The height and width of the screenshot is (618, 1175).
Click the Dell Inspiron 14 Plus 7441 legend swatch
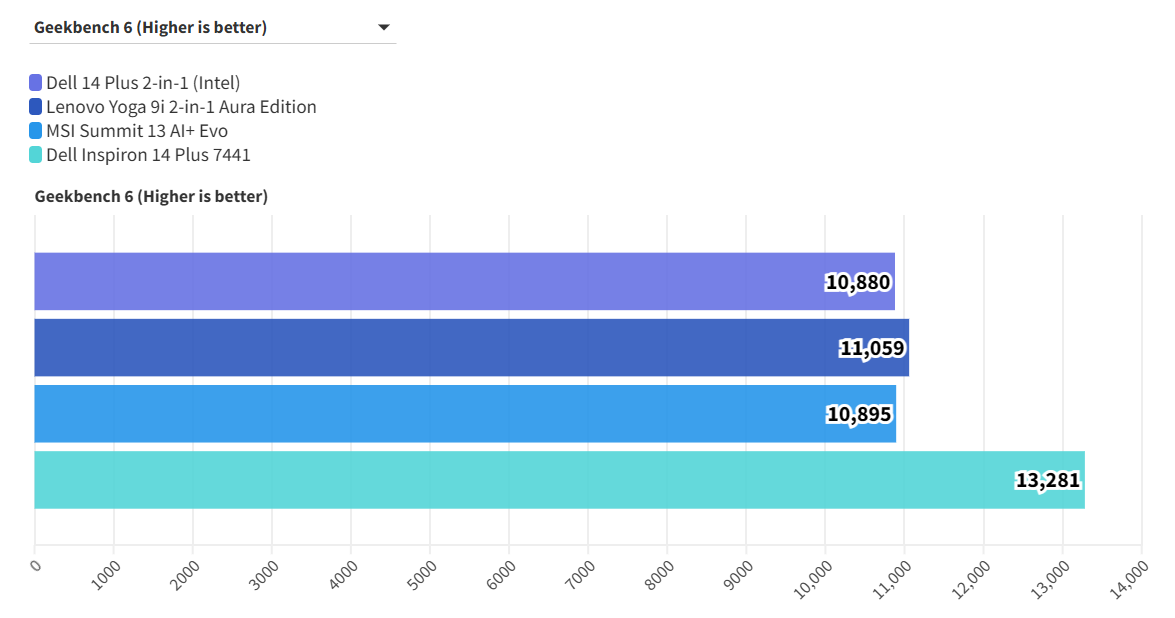click(x=36, y=155)
